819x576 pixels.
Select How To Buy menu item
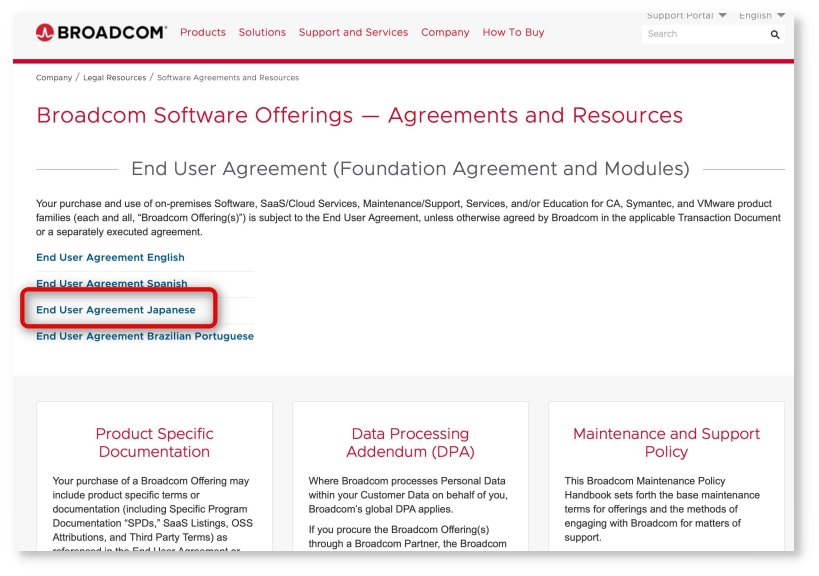[513, 33]
